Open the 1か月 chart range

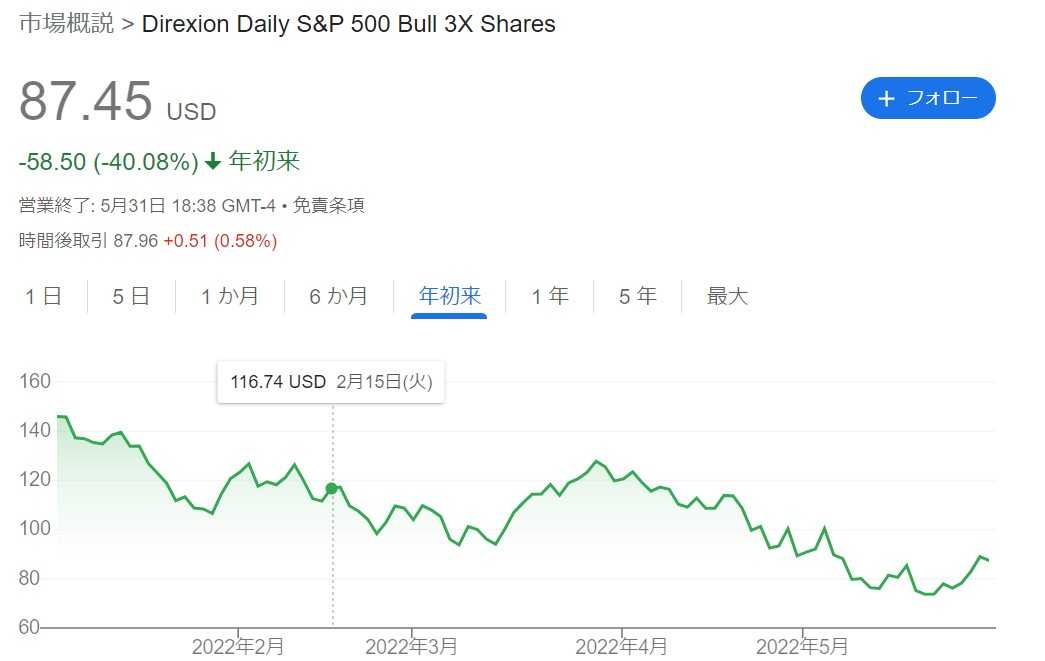pyautogui.click(x=229, y=296)
